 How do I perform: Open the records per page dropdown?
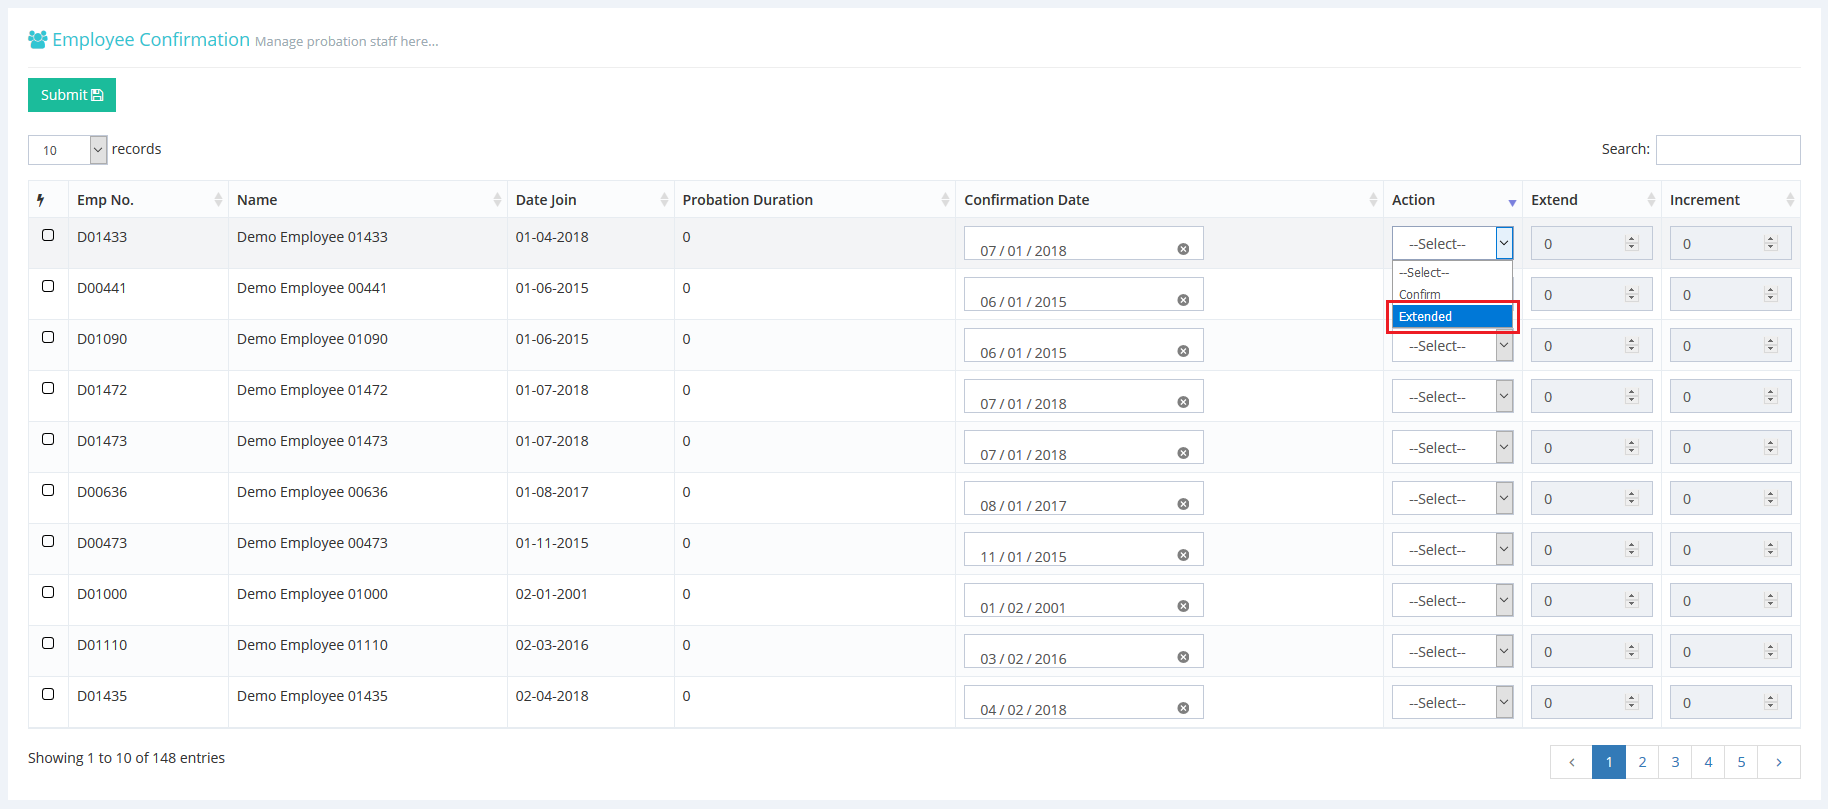[67, 150]
